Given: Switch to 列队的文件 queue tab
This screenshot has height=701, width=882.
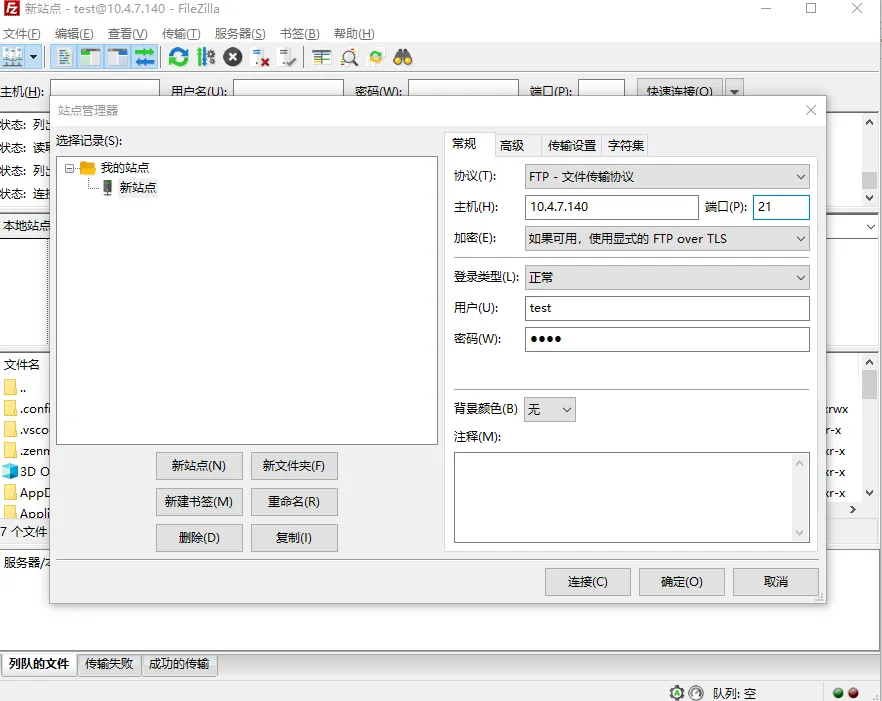Looking at the screenshot, I should point(39,664).
